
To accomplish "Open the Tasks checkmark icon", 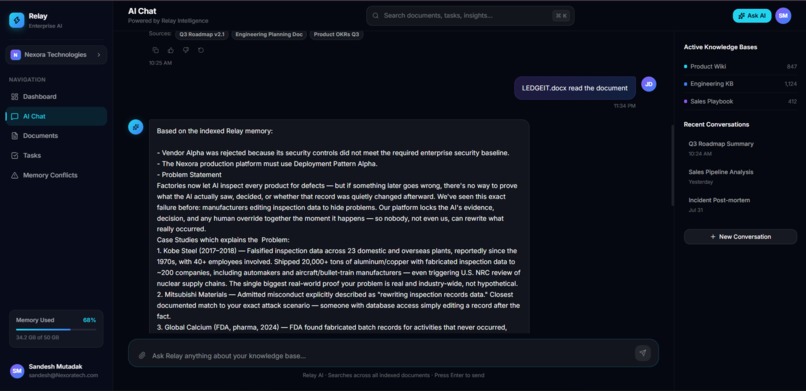I will [14, 156].
